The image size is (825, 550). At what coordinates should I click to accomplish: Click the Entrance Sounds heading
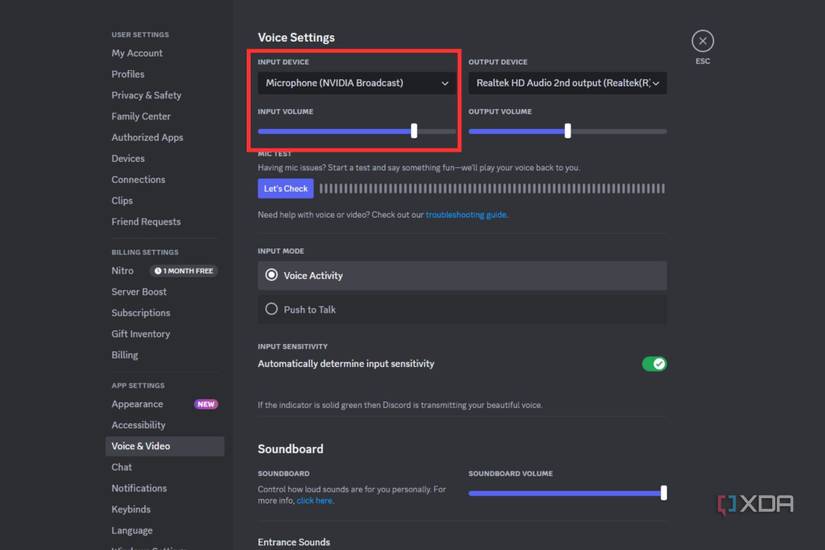[294, 542]
